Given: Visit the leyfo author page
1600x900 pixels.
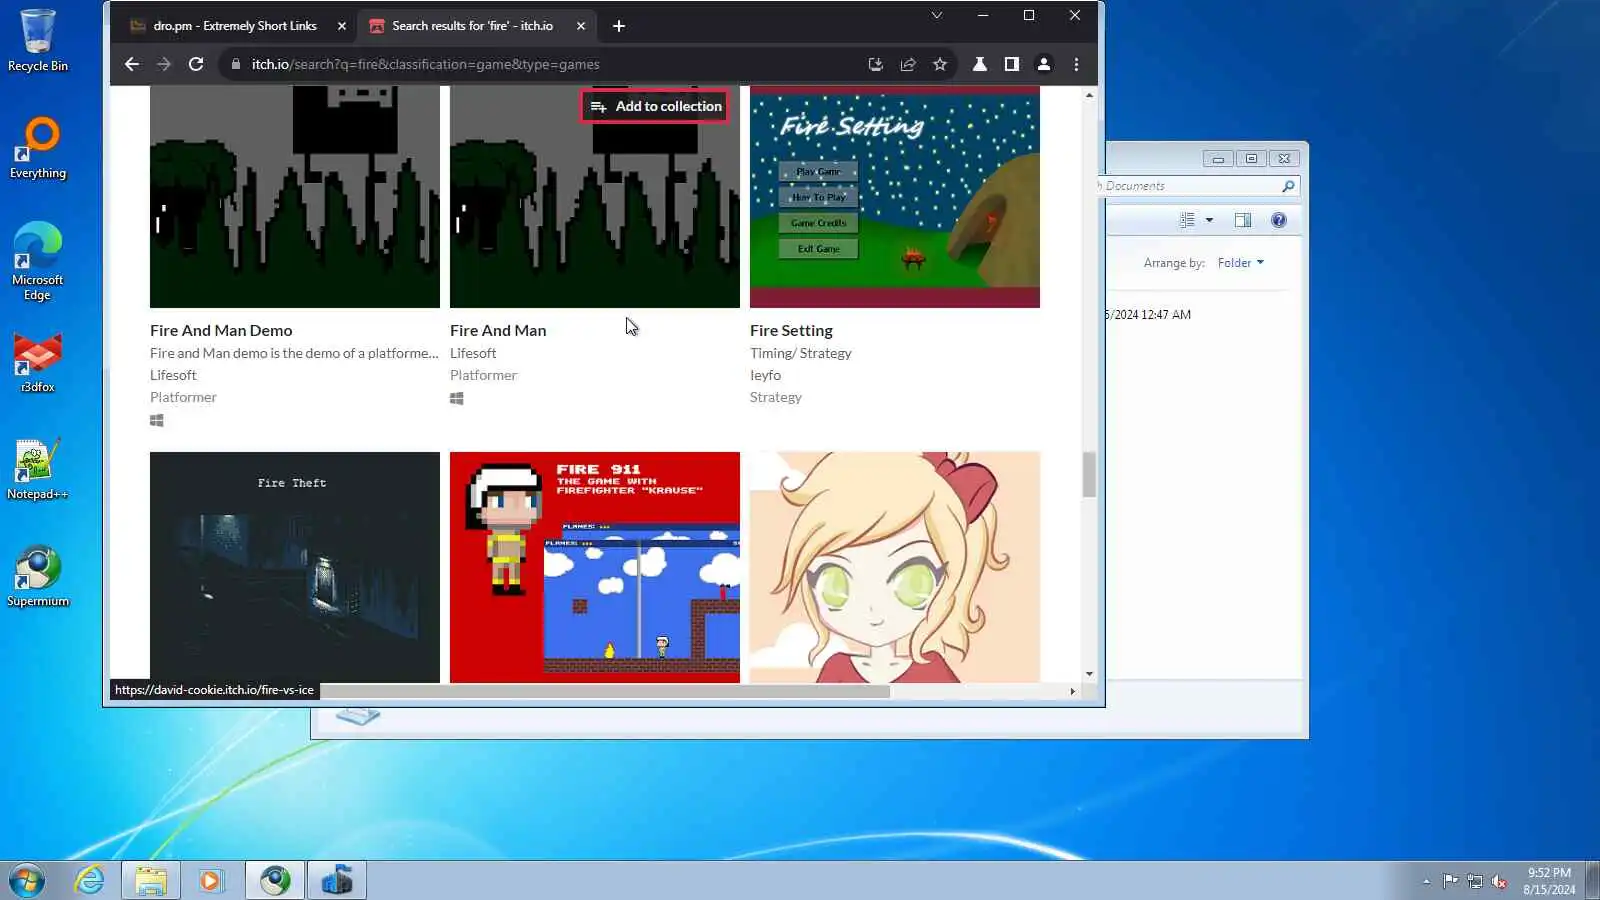Looking at the screenshot, I should (765, 375).
